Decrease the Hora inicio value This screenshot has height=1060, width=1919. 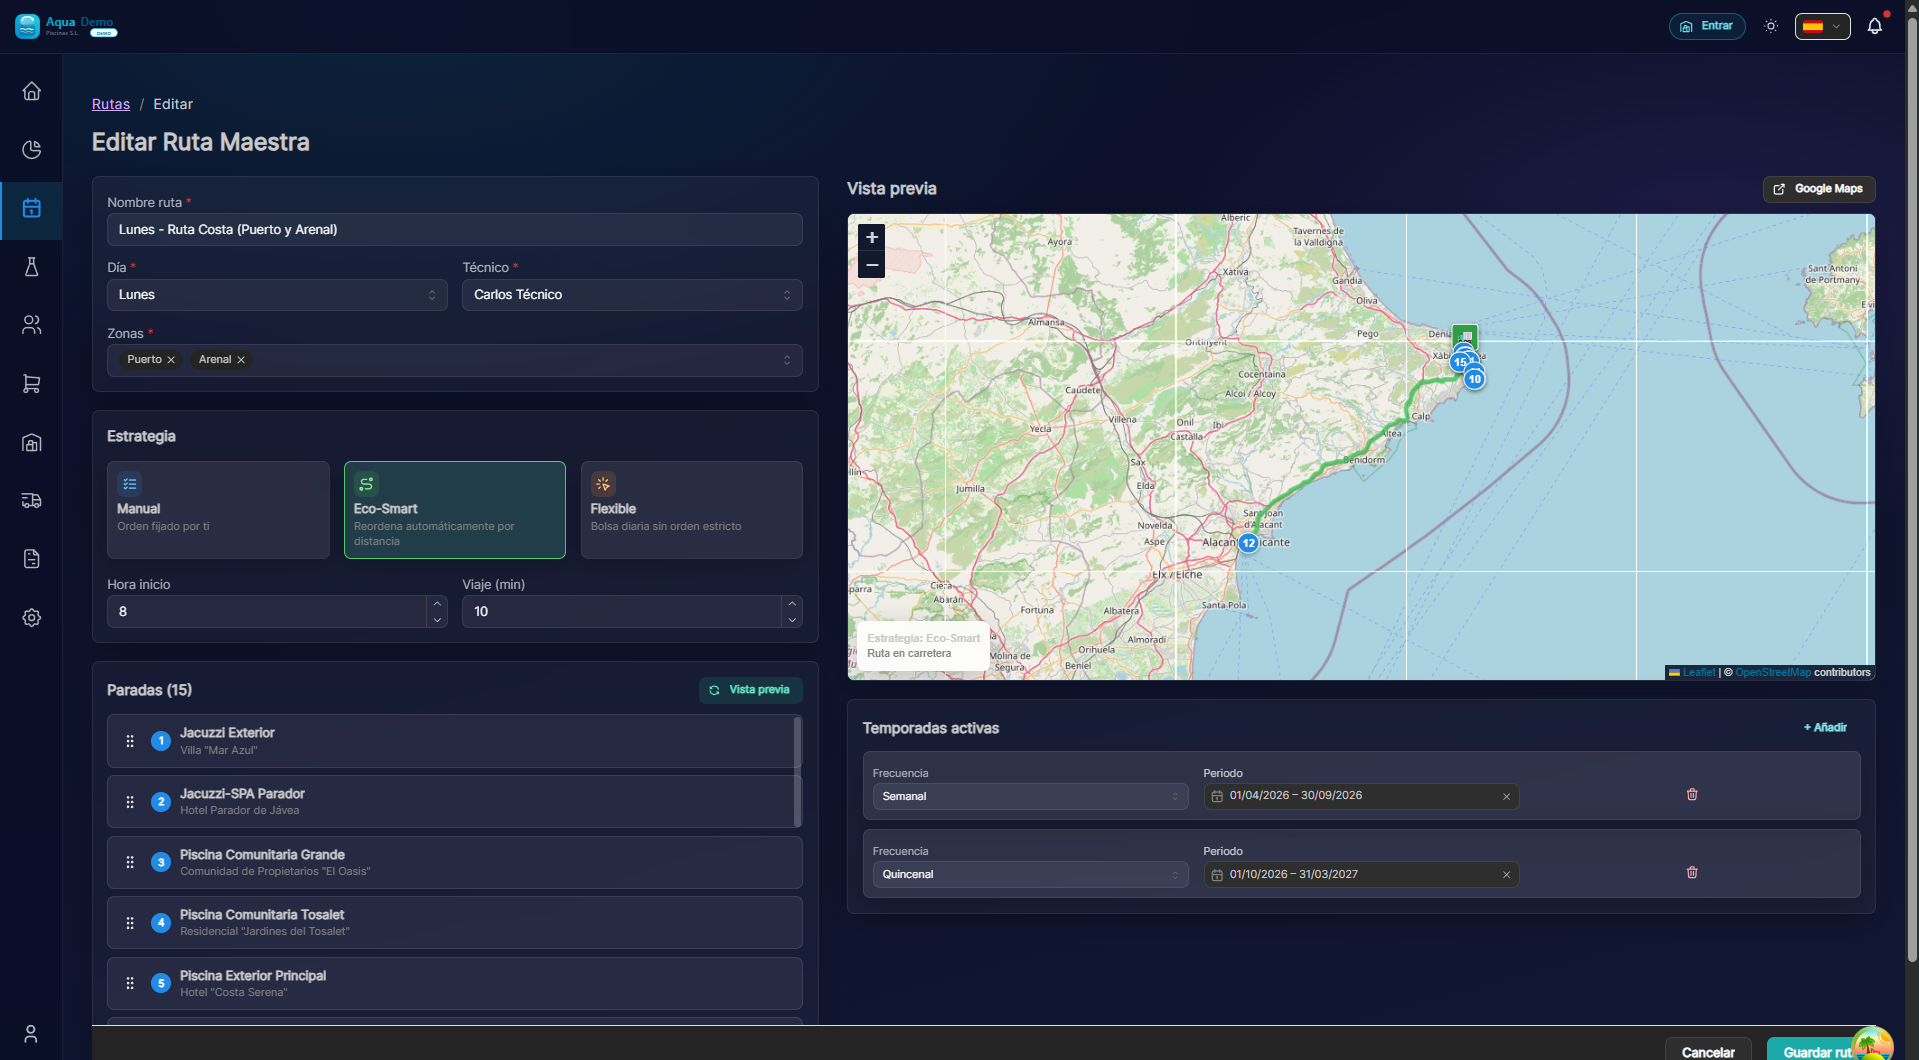click(x=437, y=620)
